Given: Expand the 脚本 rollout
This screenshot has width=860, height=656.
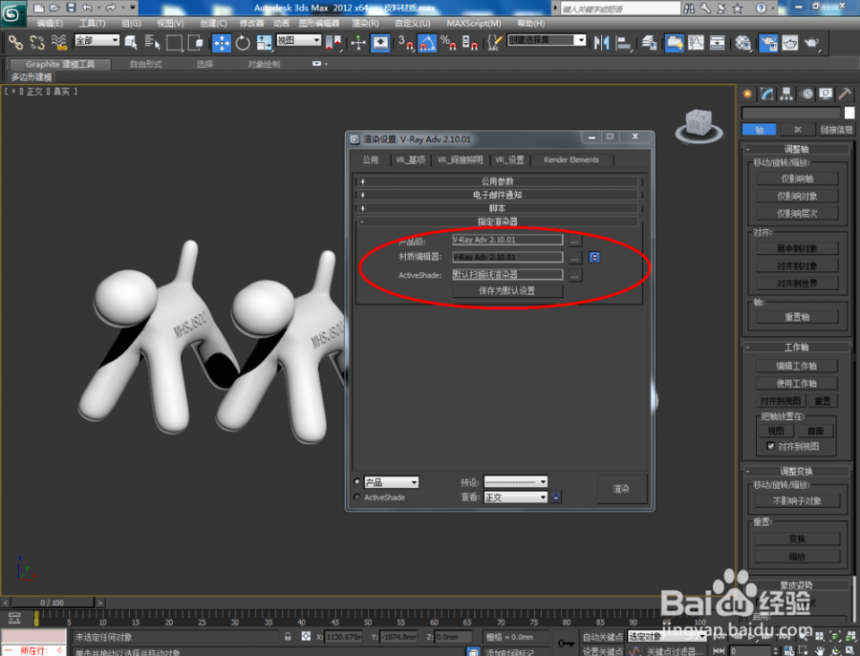Looking at the screenshot, I should click(497, 208).
